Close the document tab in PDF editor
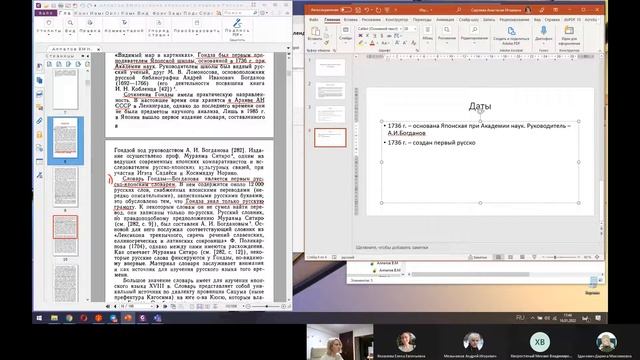The width and height of the screenshot is (640, 360). (x=98, y=49)
